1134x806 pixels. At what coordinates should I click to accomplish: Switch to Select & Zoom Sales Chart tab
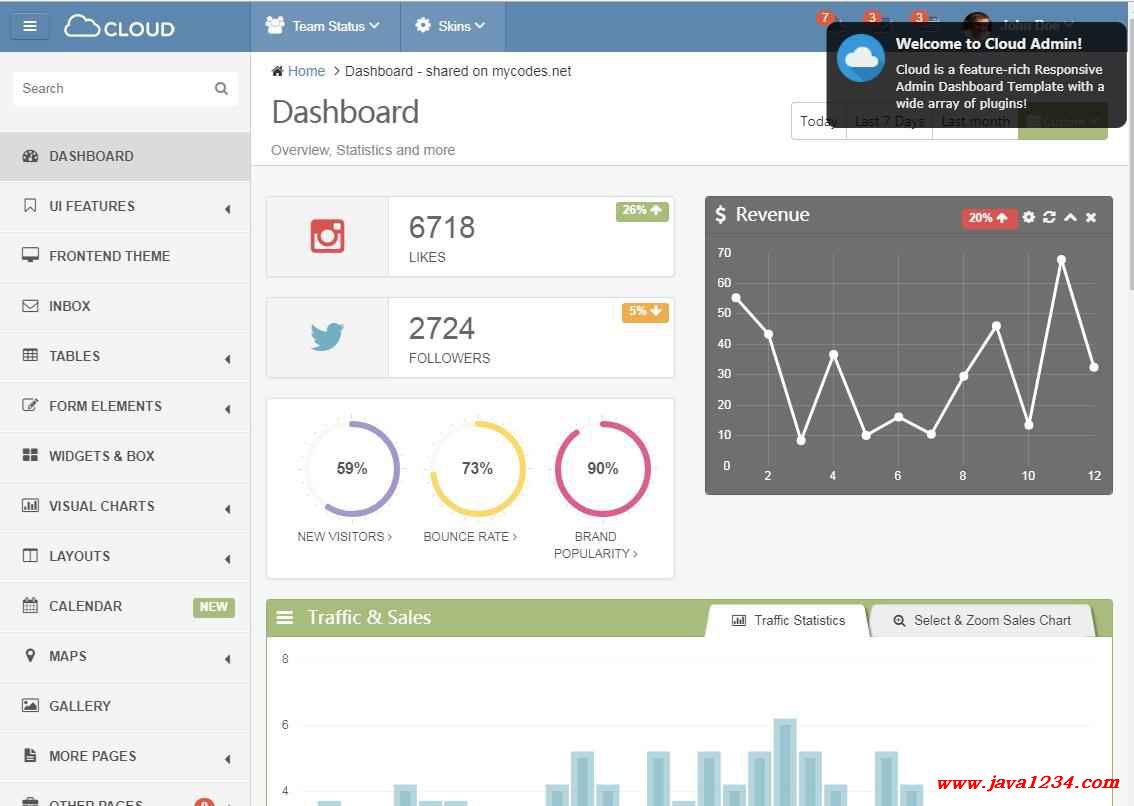[x=983, y=620]
